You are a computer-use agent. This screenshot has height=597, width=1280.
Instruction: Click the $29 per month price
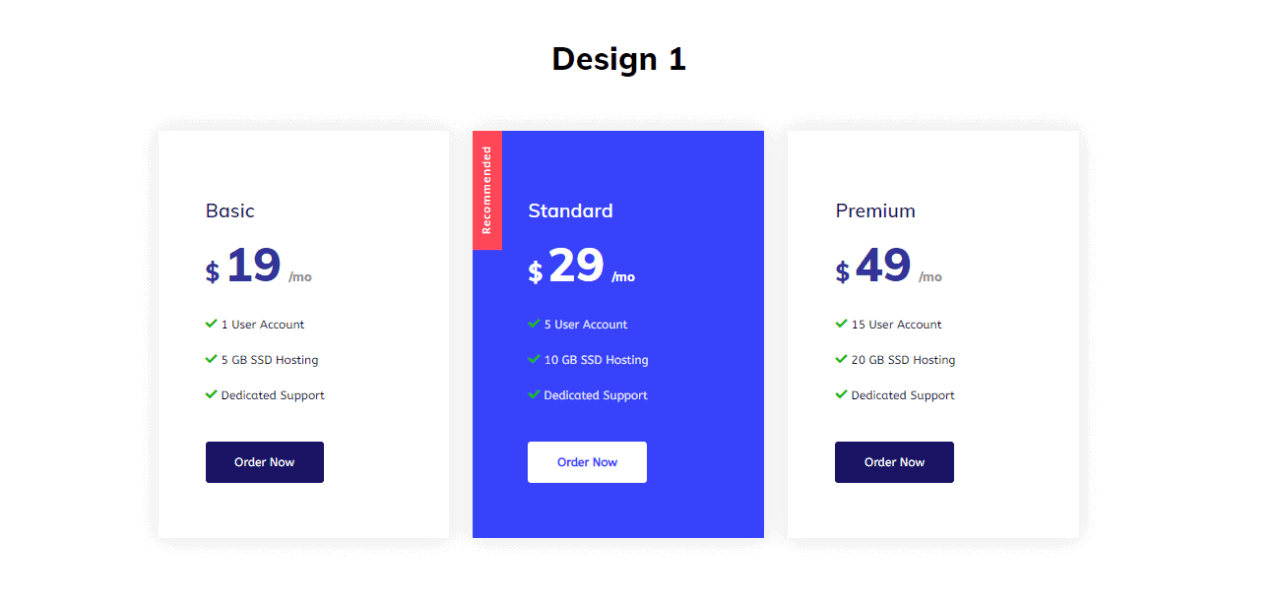click(582, 267)
